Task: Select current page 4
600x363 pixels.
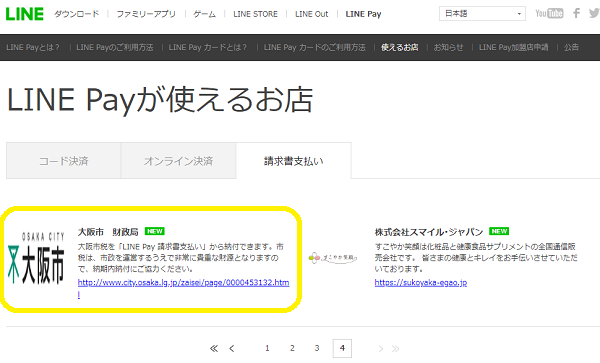Action: tap(342, 348)
